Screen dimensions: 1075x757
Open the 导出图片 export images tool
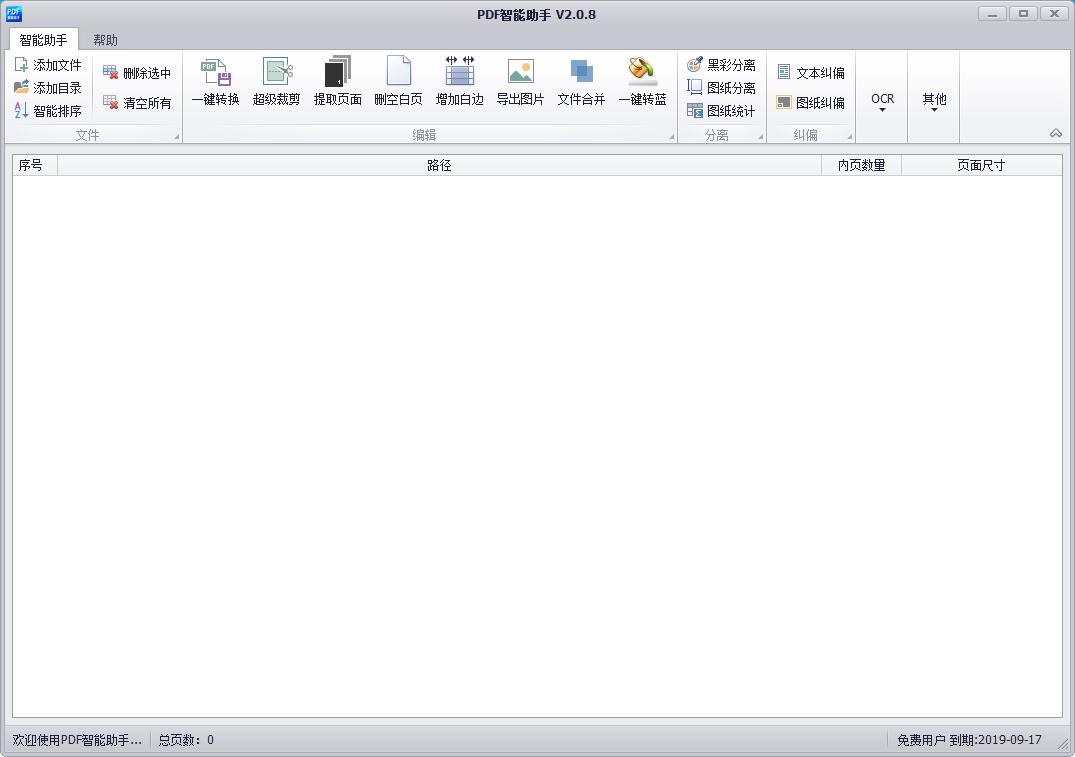(520, 82)
